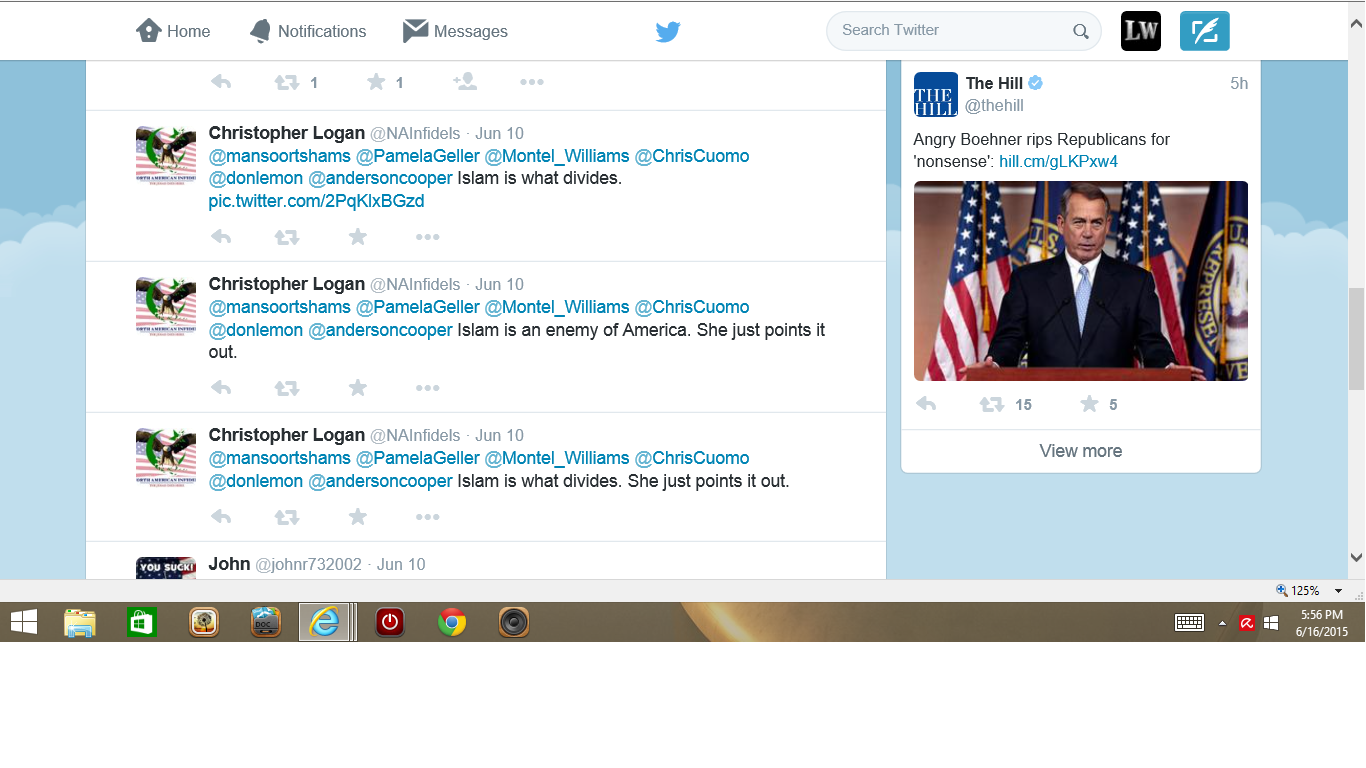Click the Christopher Logan name on the 'enemy of America' tweet
1366x768 pixels.
[x=286, y=284]
